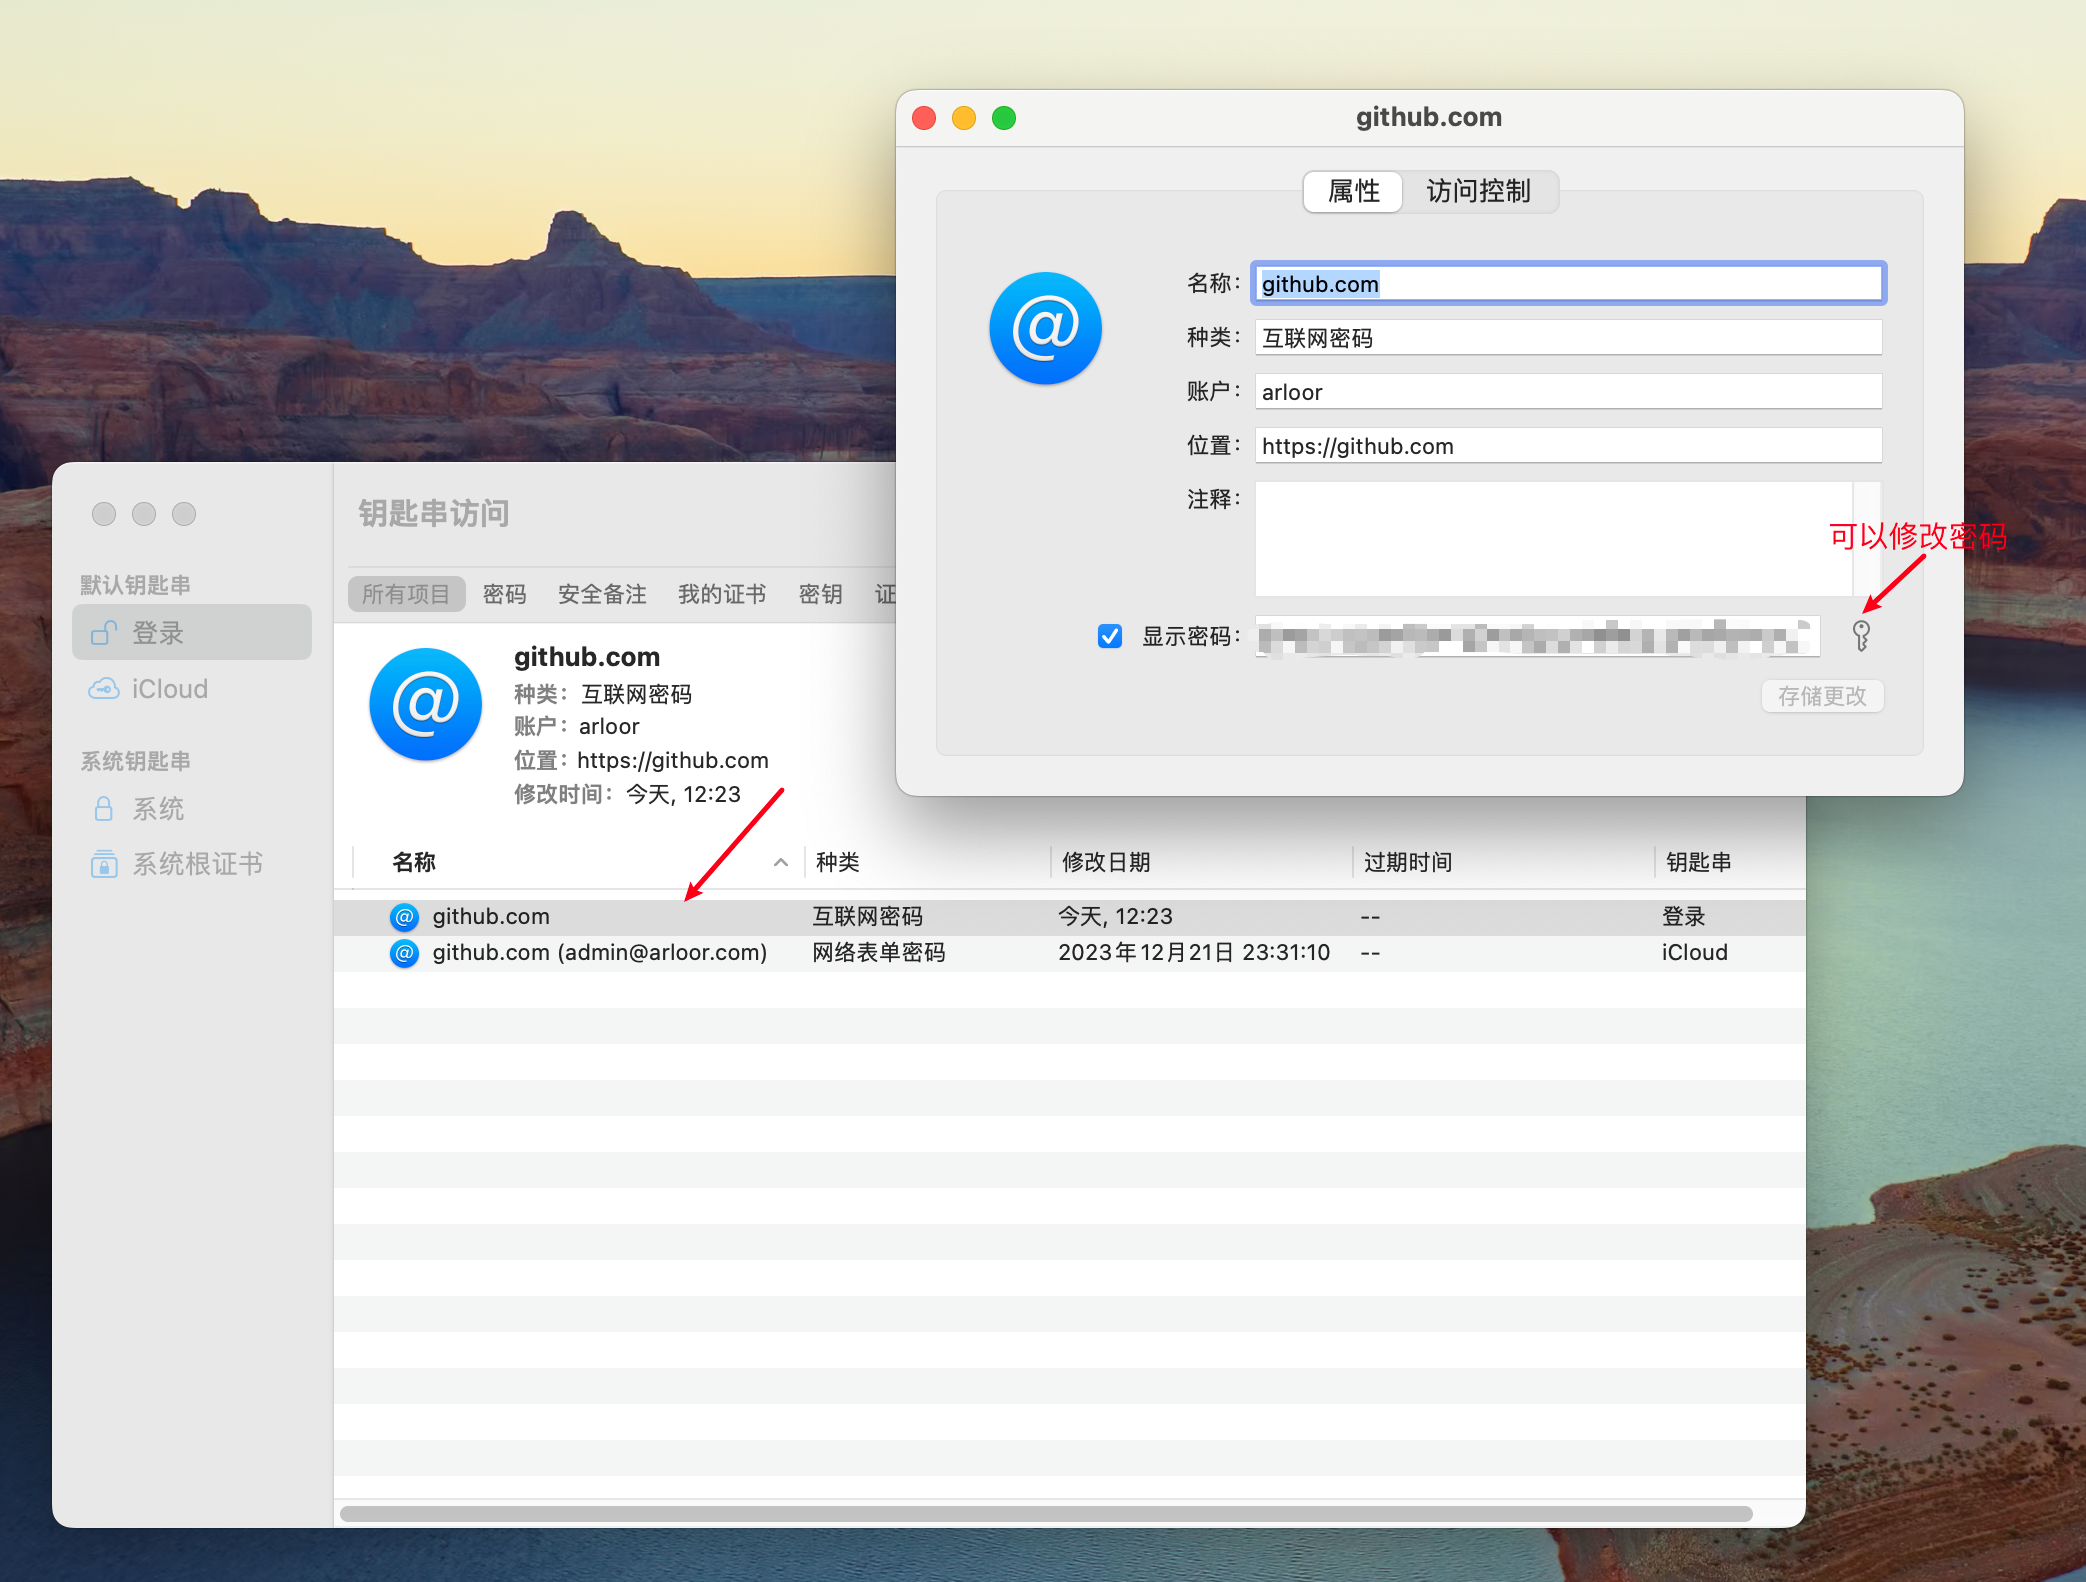The image size is (2086, 1582).
Task: Select 登录 keychain in sidebar
Action: [x=192, y=632]
